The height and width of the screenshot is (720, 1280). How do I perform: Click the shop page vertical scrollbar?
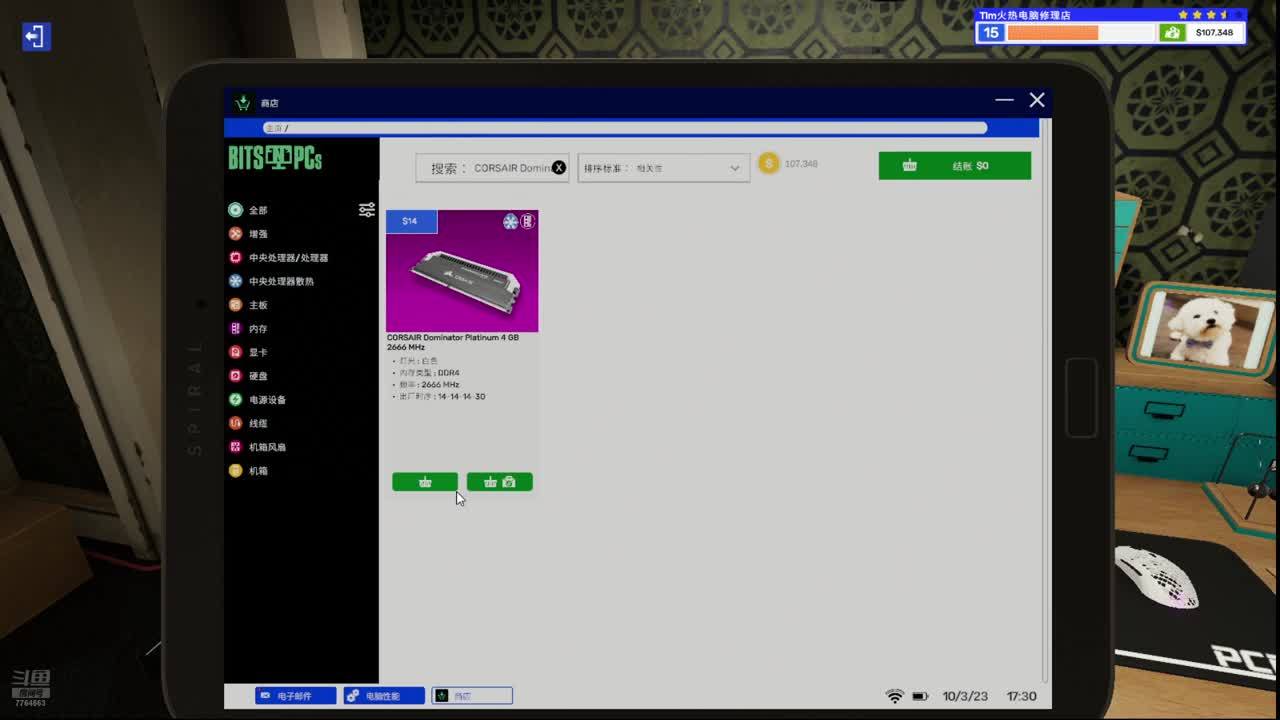coord(1045,400)
